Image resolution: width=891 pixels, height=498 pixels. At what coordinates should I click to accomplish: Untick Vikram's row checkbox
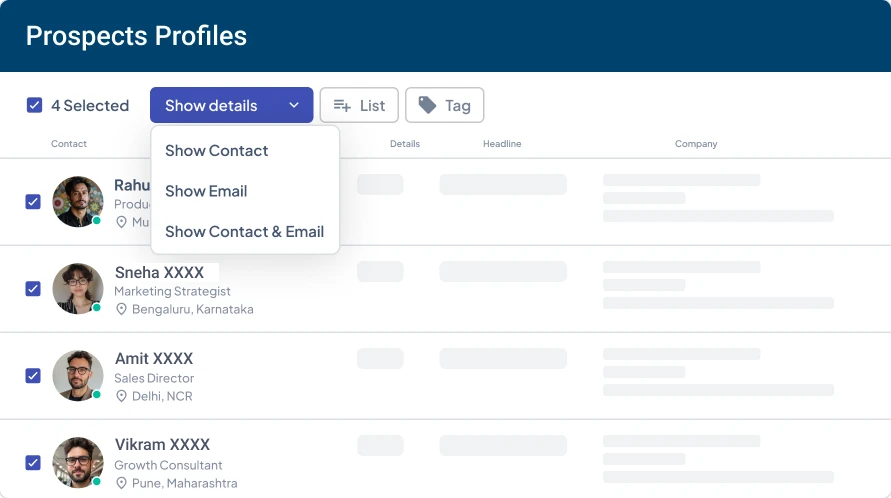pos(33,462)
